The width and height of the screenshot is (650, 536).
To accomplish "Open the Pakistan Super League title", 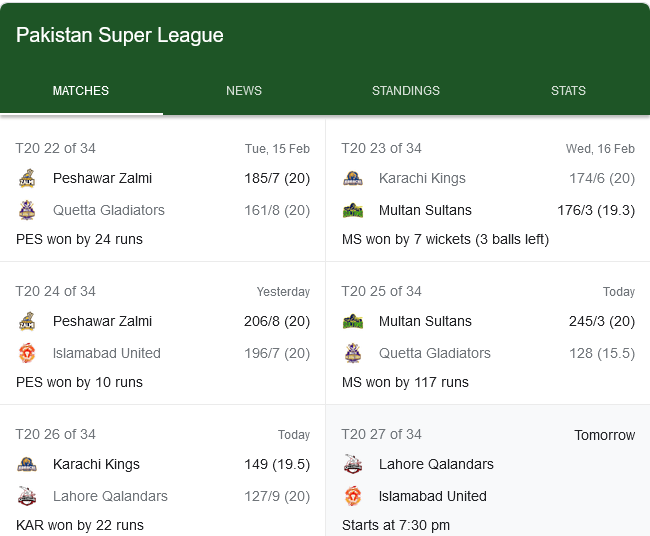I will 120,35.
